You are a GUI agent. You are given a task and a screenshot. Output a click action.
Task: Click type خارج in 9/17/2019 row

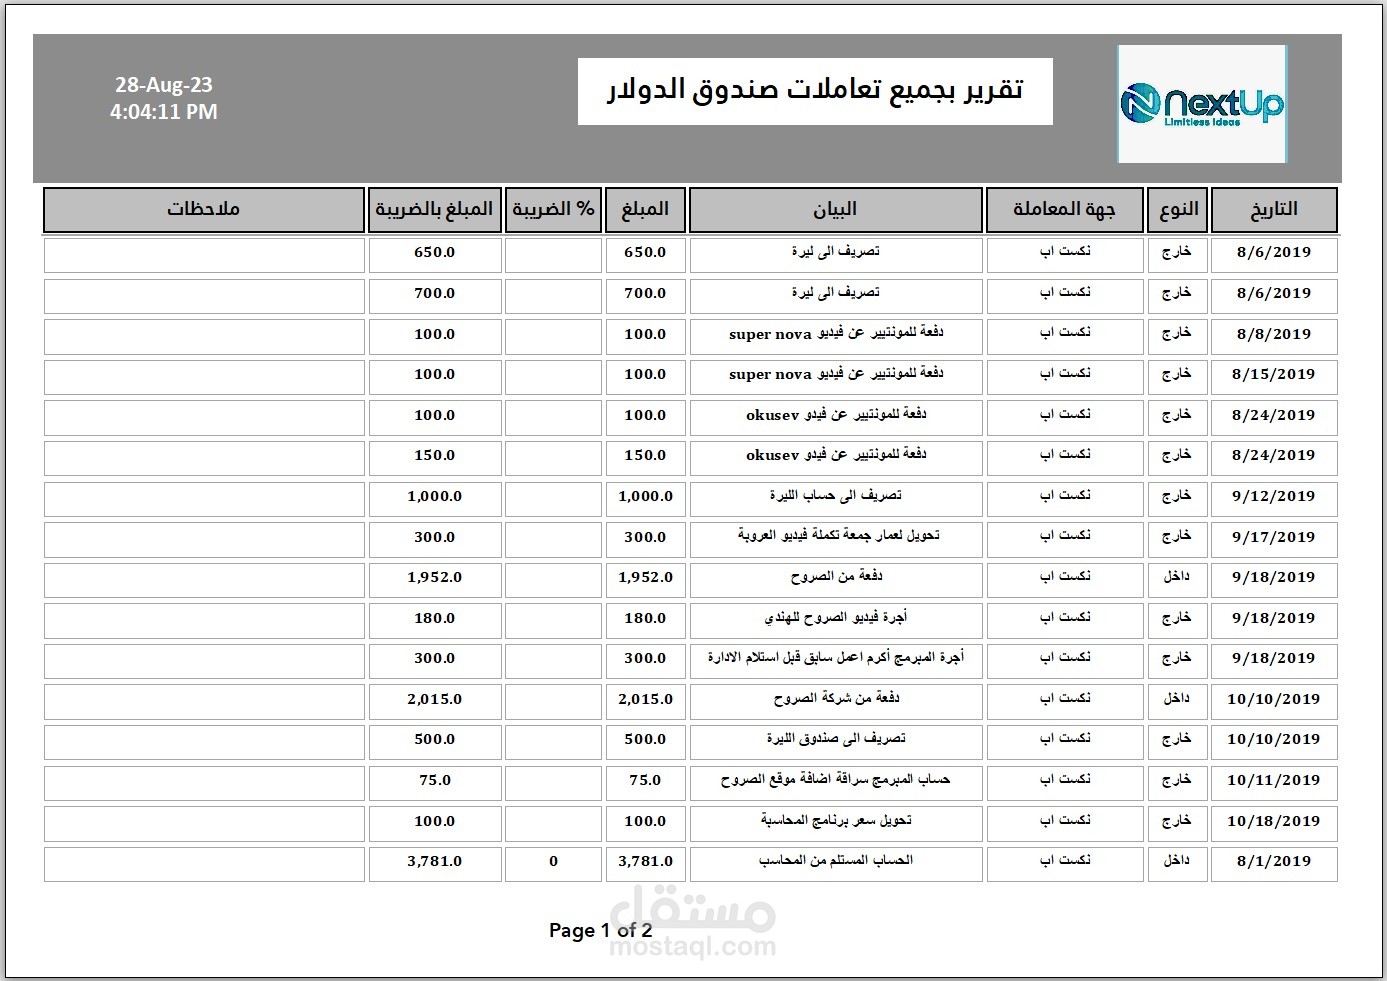pyautogui.click(x=1178, y=538)
